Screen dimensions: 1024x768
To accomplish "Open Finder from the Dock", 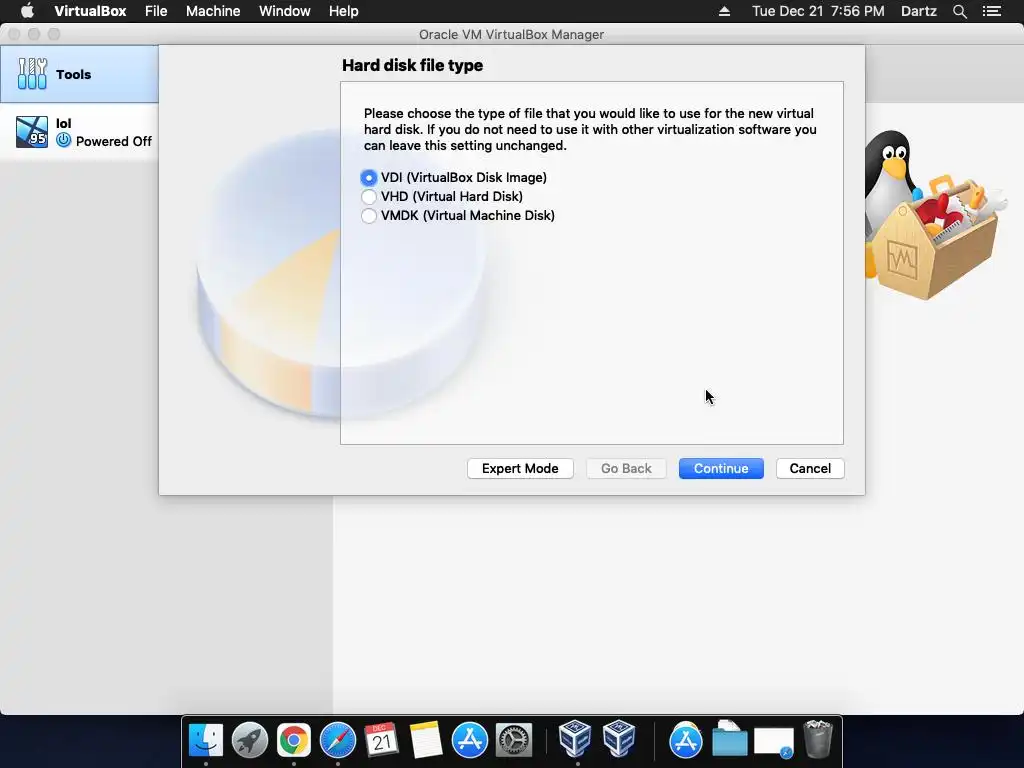I will 206,740.
